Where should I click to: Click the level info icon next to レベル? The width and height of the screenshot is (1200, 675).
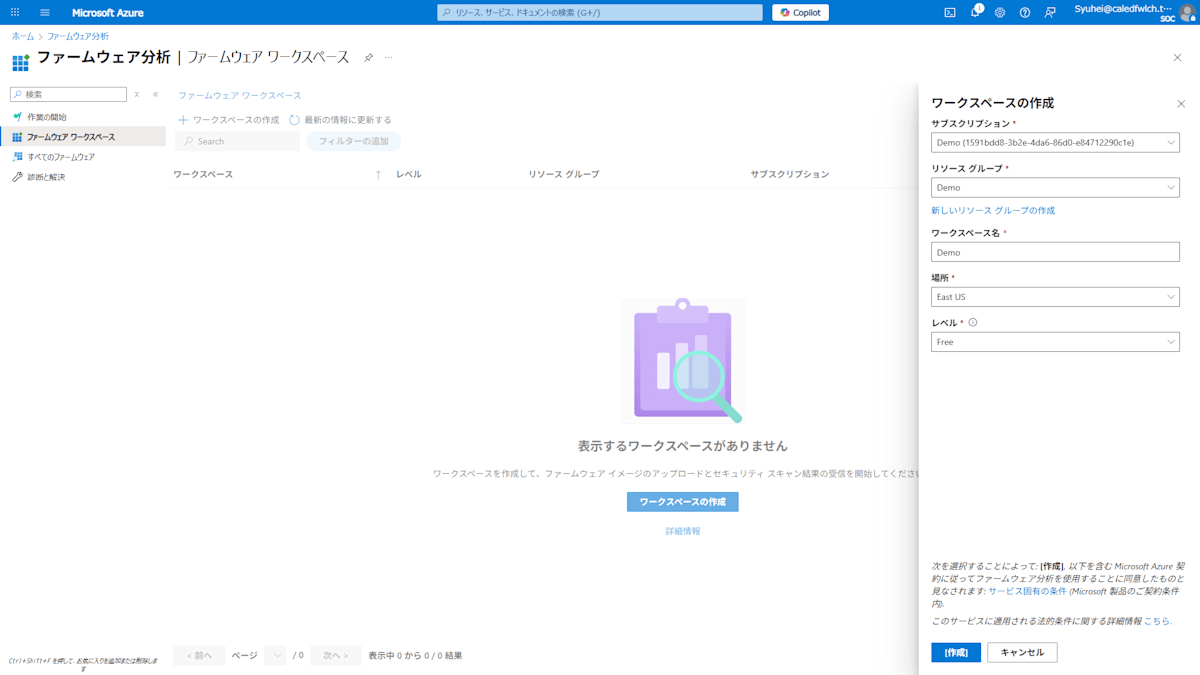[973, 323]
